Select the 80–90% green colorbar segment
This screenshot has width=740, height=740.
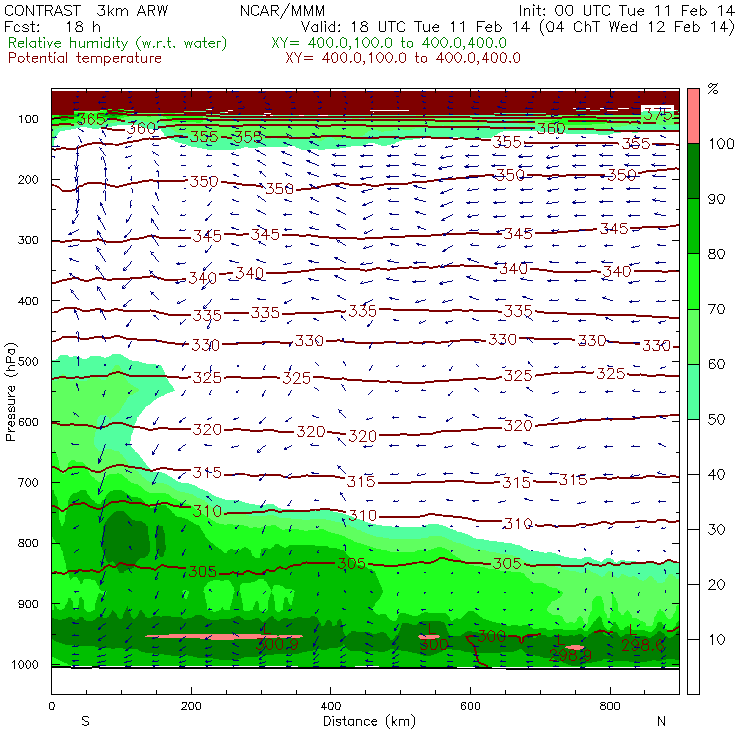(x=693, y=226)
